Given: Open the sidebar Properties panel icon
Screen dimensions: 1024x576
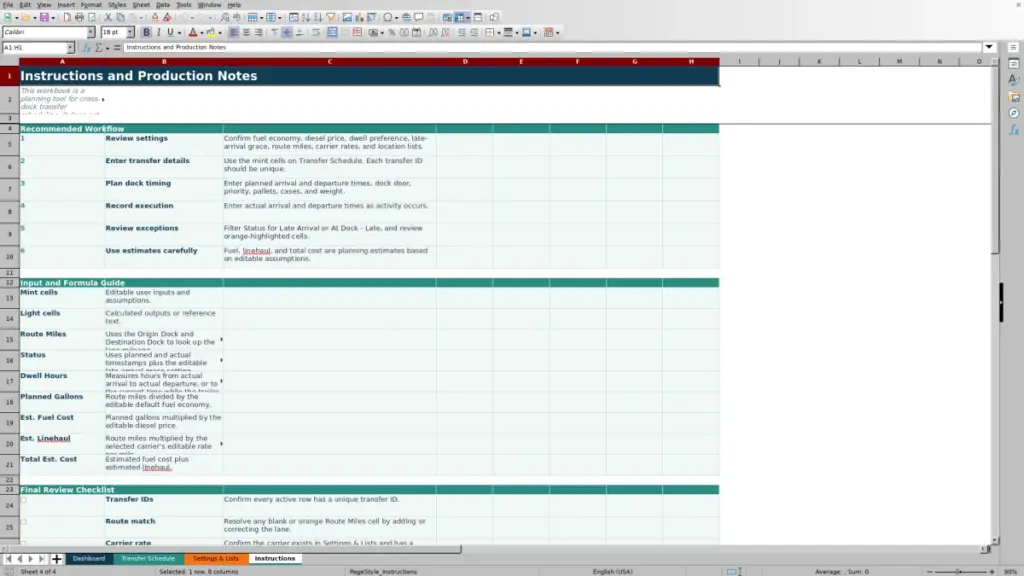Looking at the screenshot, I should [1014, 63].
